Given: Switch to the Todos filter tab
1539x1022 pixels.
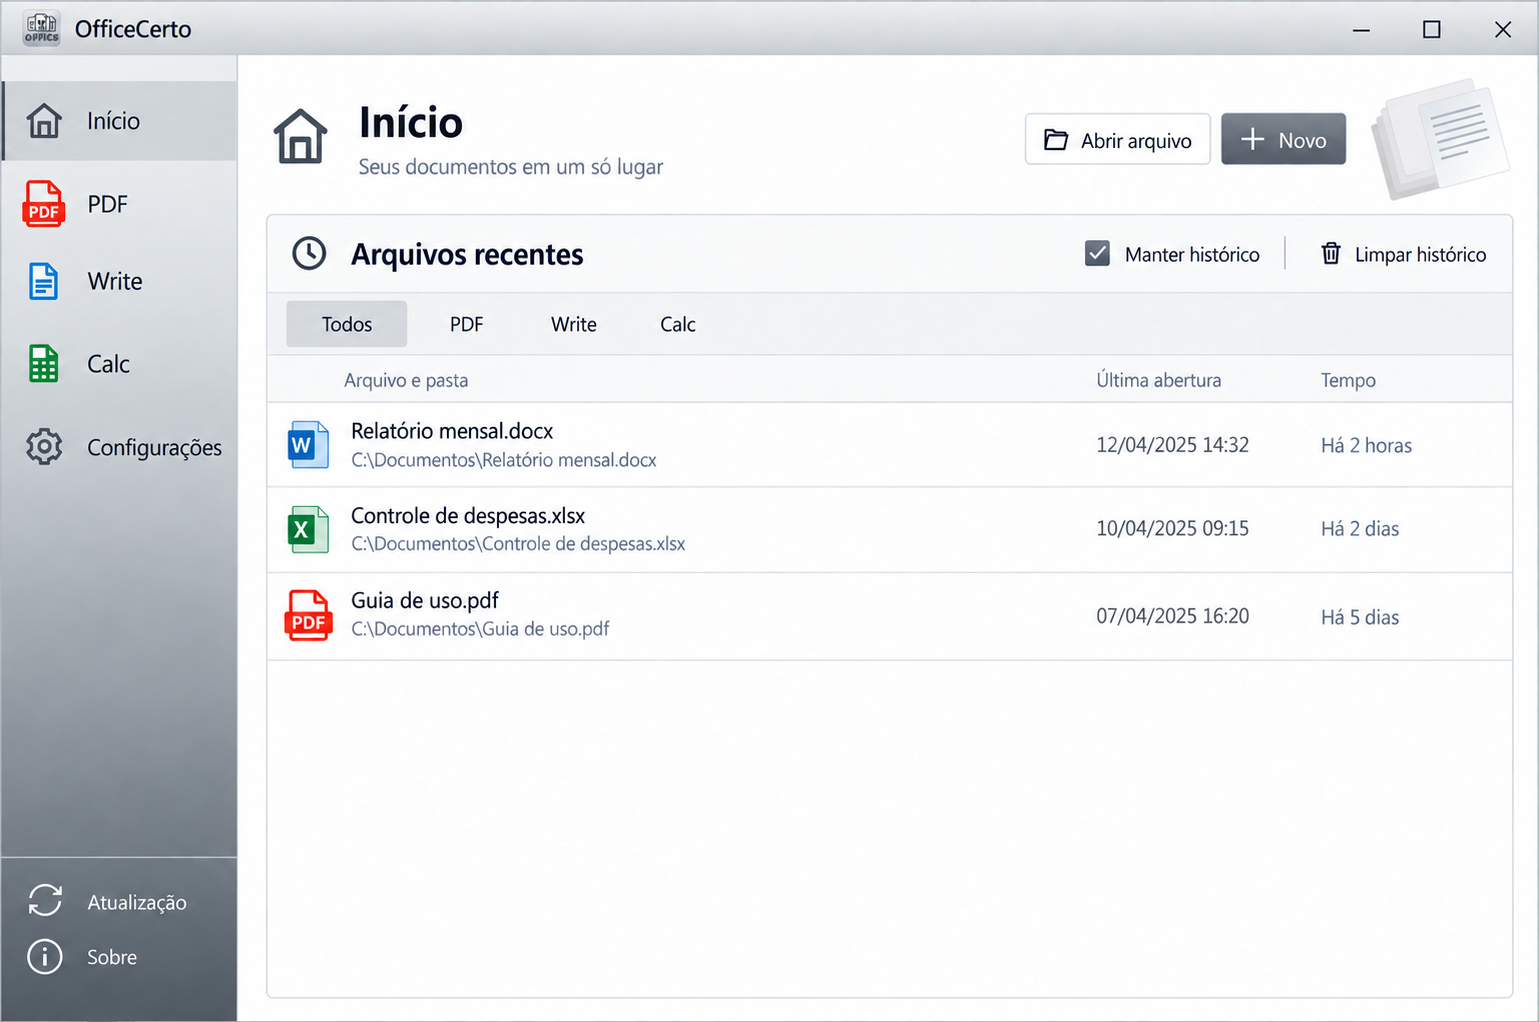Looking at the screenshot, I should pyautogui.click(x=346, y=324).
